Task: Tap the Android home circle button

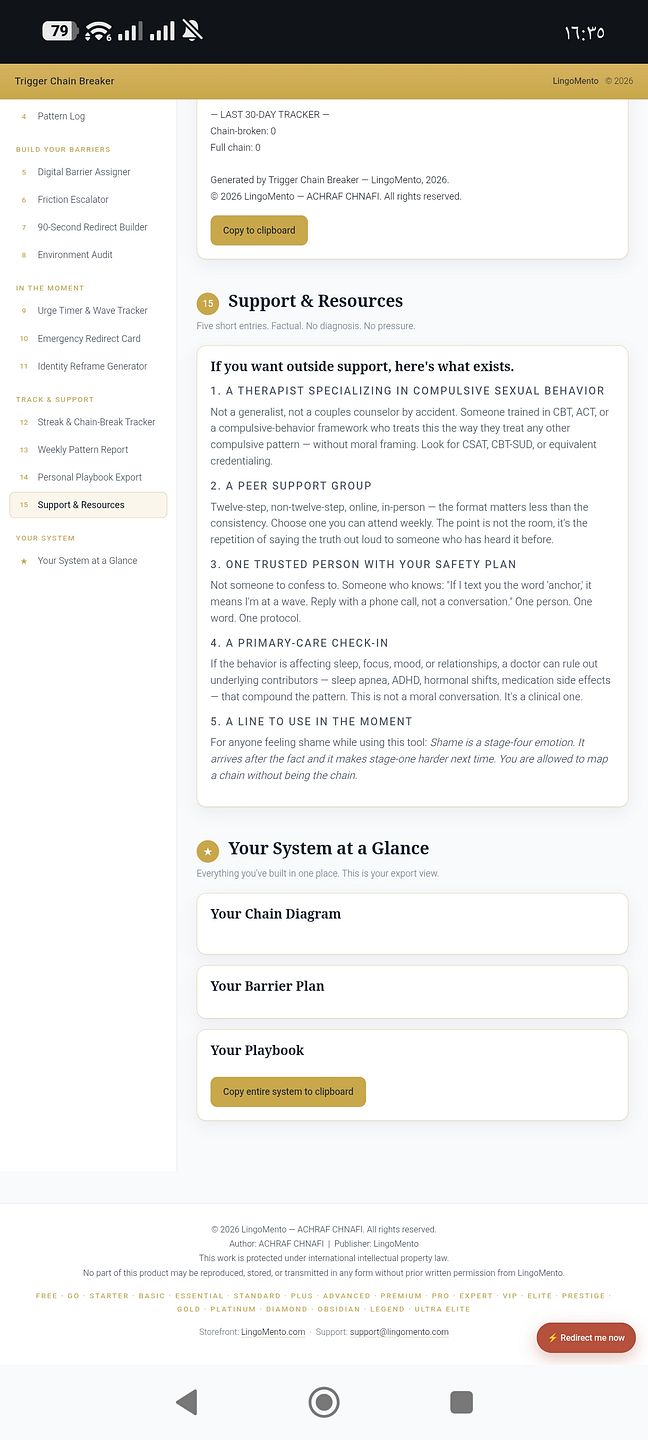Action: 324,1402
